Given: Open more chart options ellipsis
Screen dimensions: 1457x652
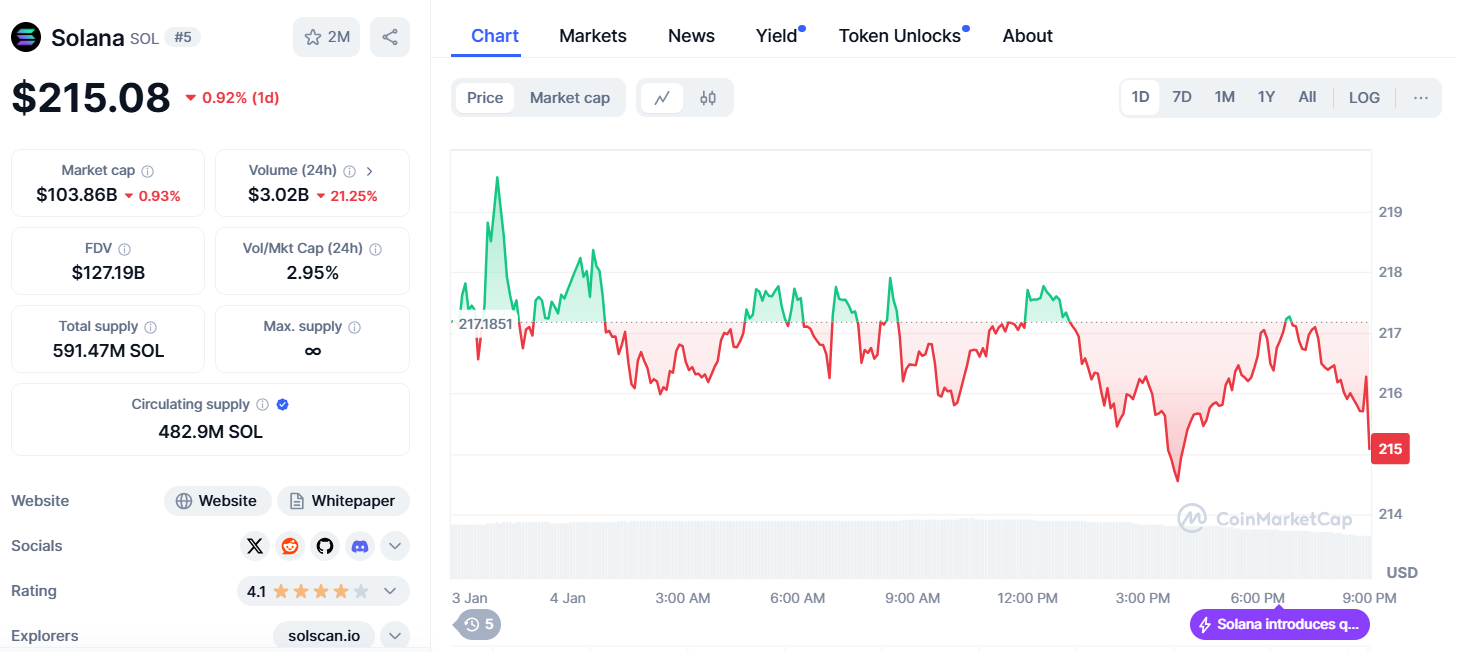Looking at the screenshot, I should (1421, 98).
